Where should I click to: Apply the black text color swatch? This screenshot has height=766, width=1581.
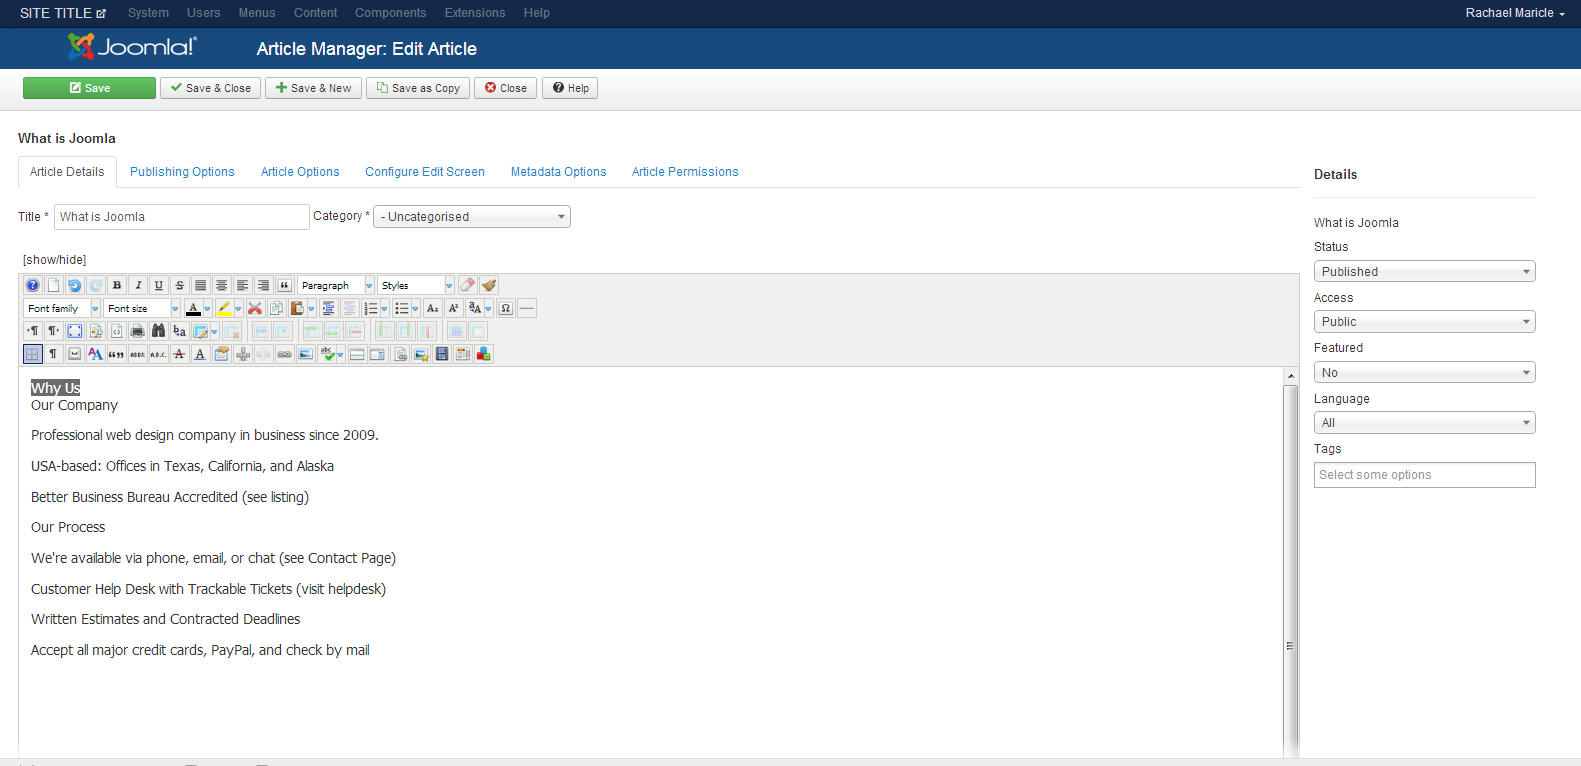193,308
